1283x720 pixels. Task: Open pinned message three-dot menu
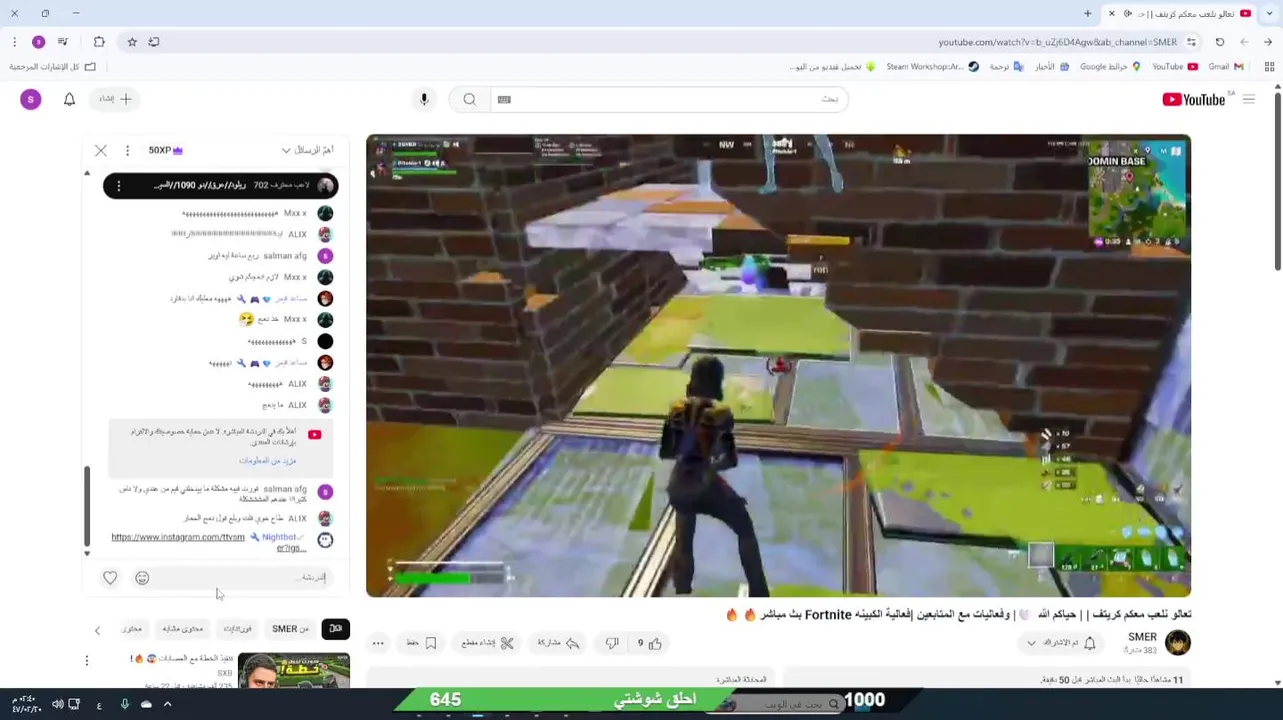point(118,185)
